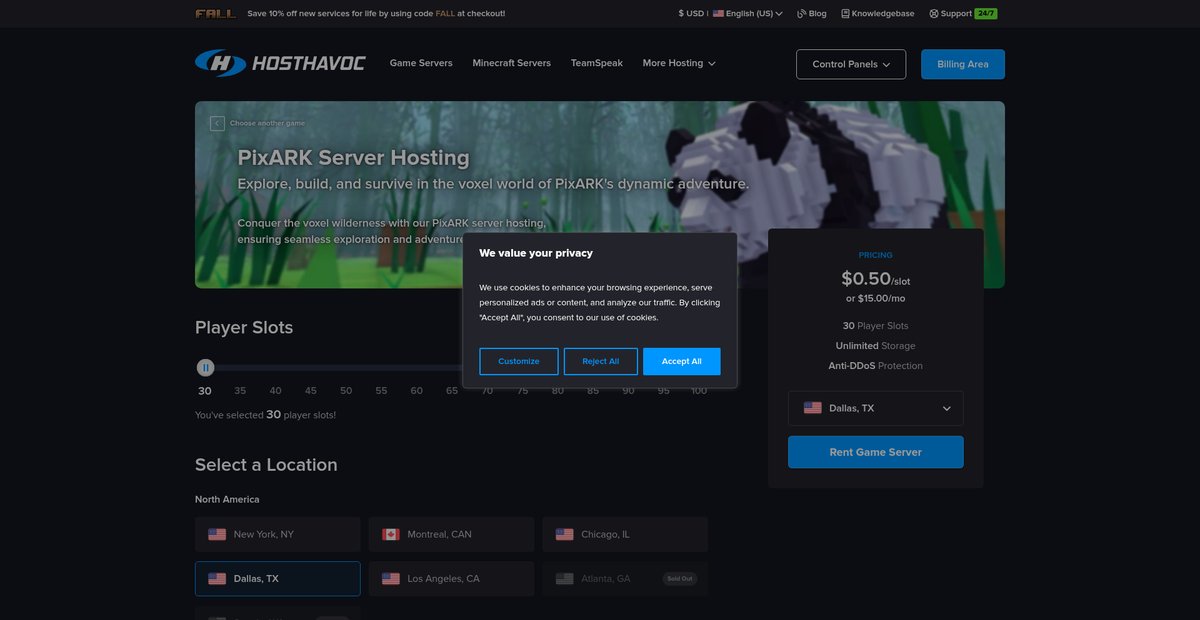This screenshot has height=620, width=1200.
Task: Click the Blog icon in top bar
Action: tap(802, 14)
